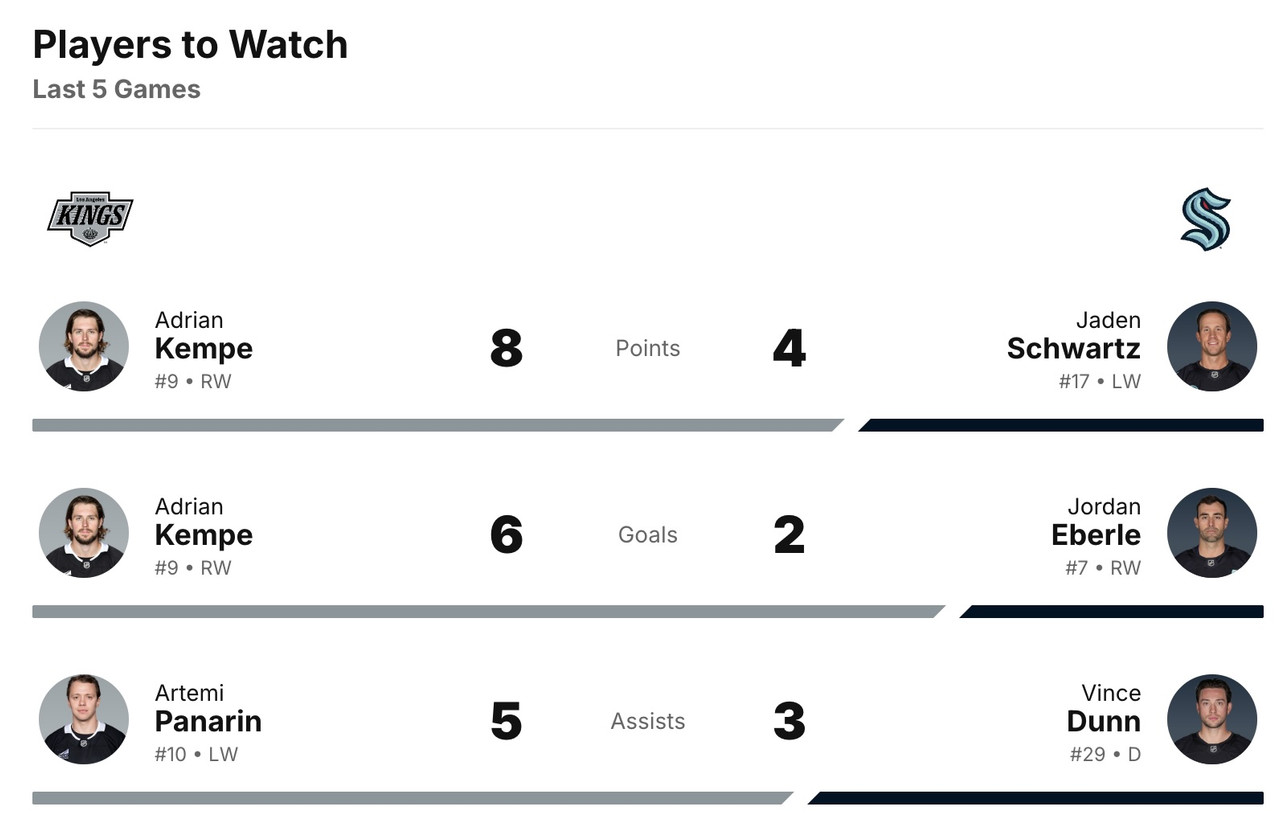
Task: Select the Vince Dunn name link
Action: pyautogui.click(x=1103, y=721)
